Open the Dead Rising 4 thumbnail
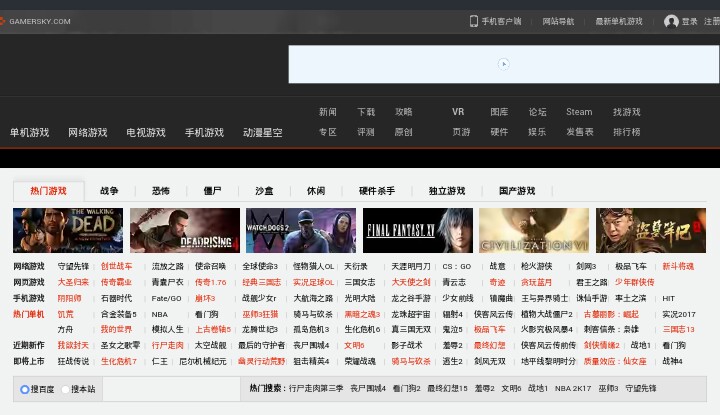 pyautogui.click(x=185, y=230)
